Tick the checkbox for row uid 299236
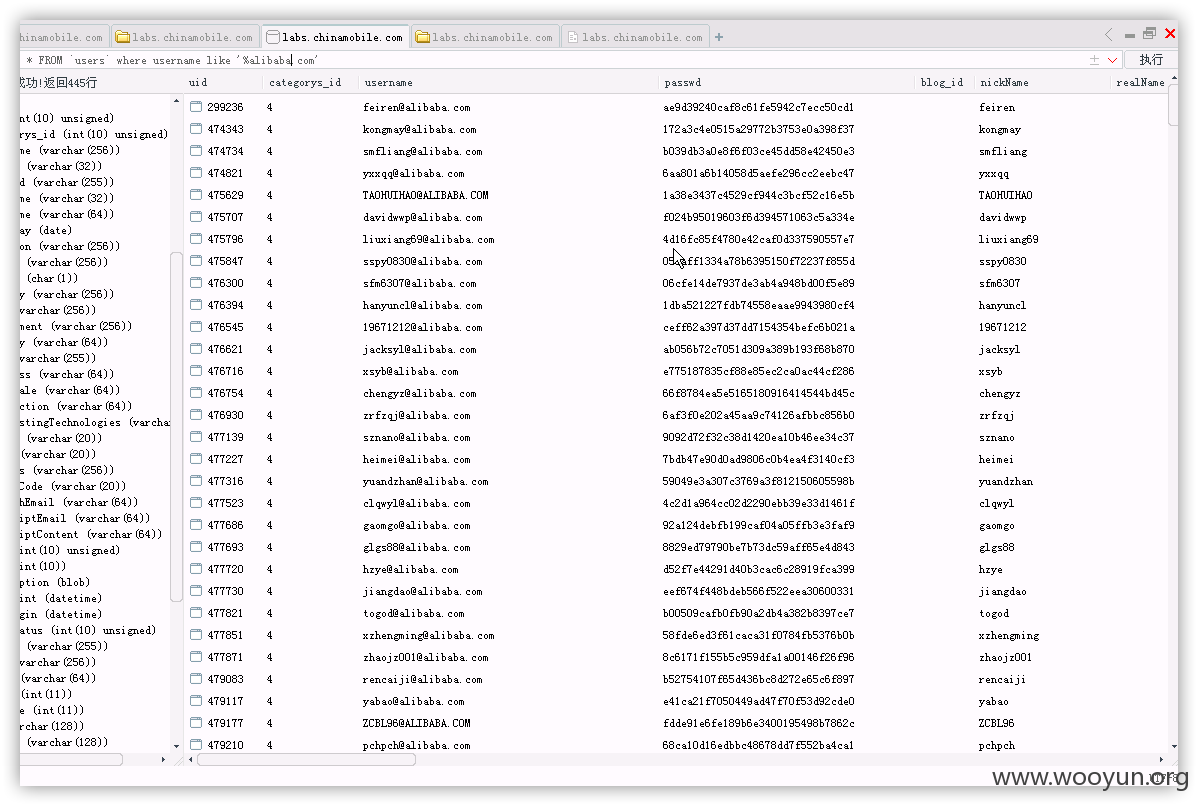The image size is (1198, 806). 196,107
